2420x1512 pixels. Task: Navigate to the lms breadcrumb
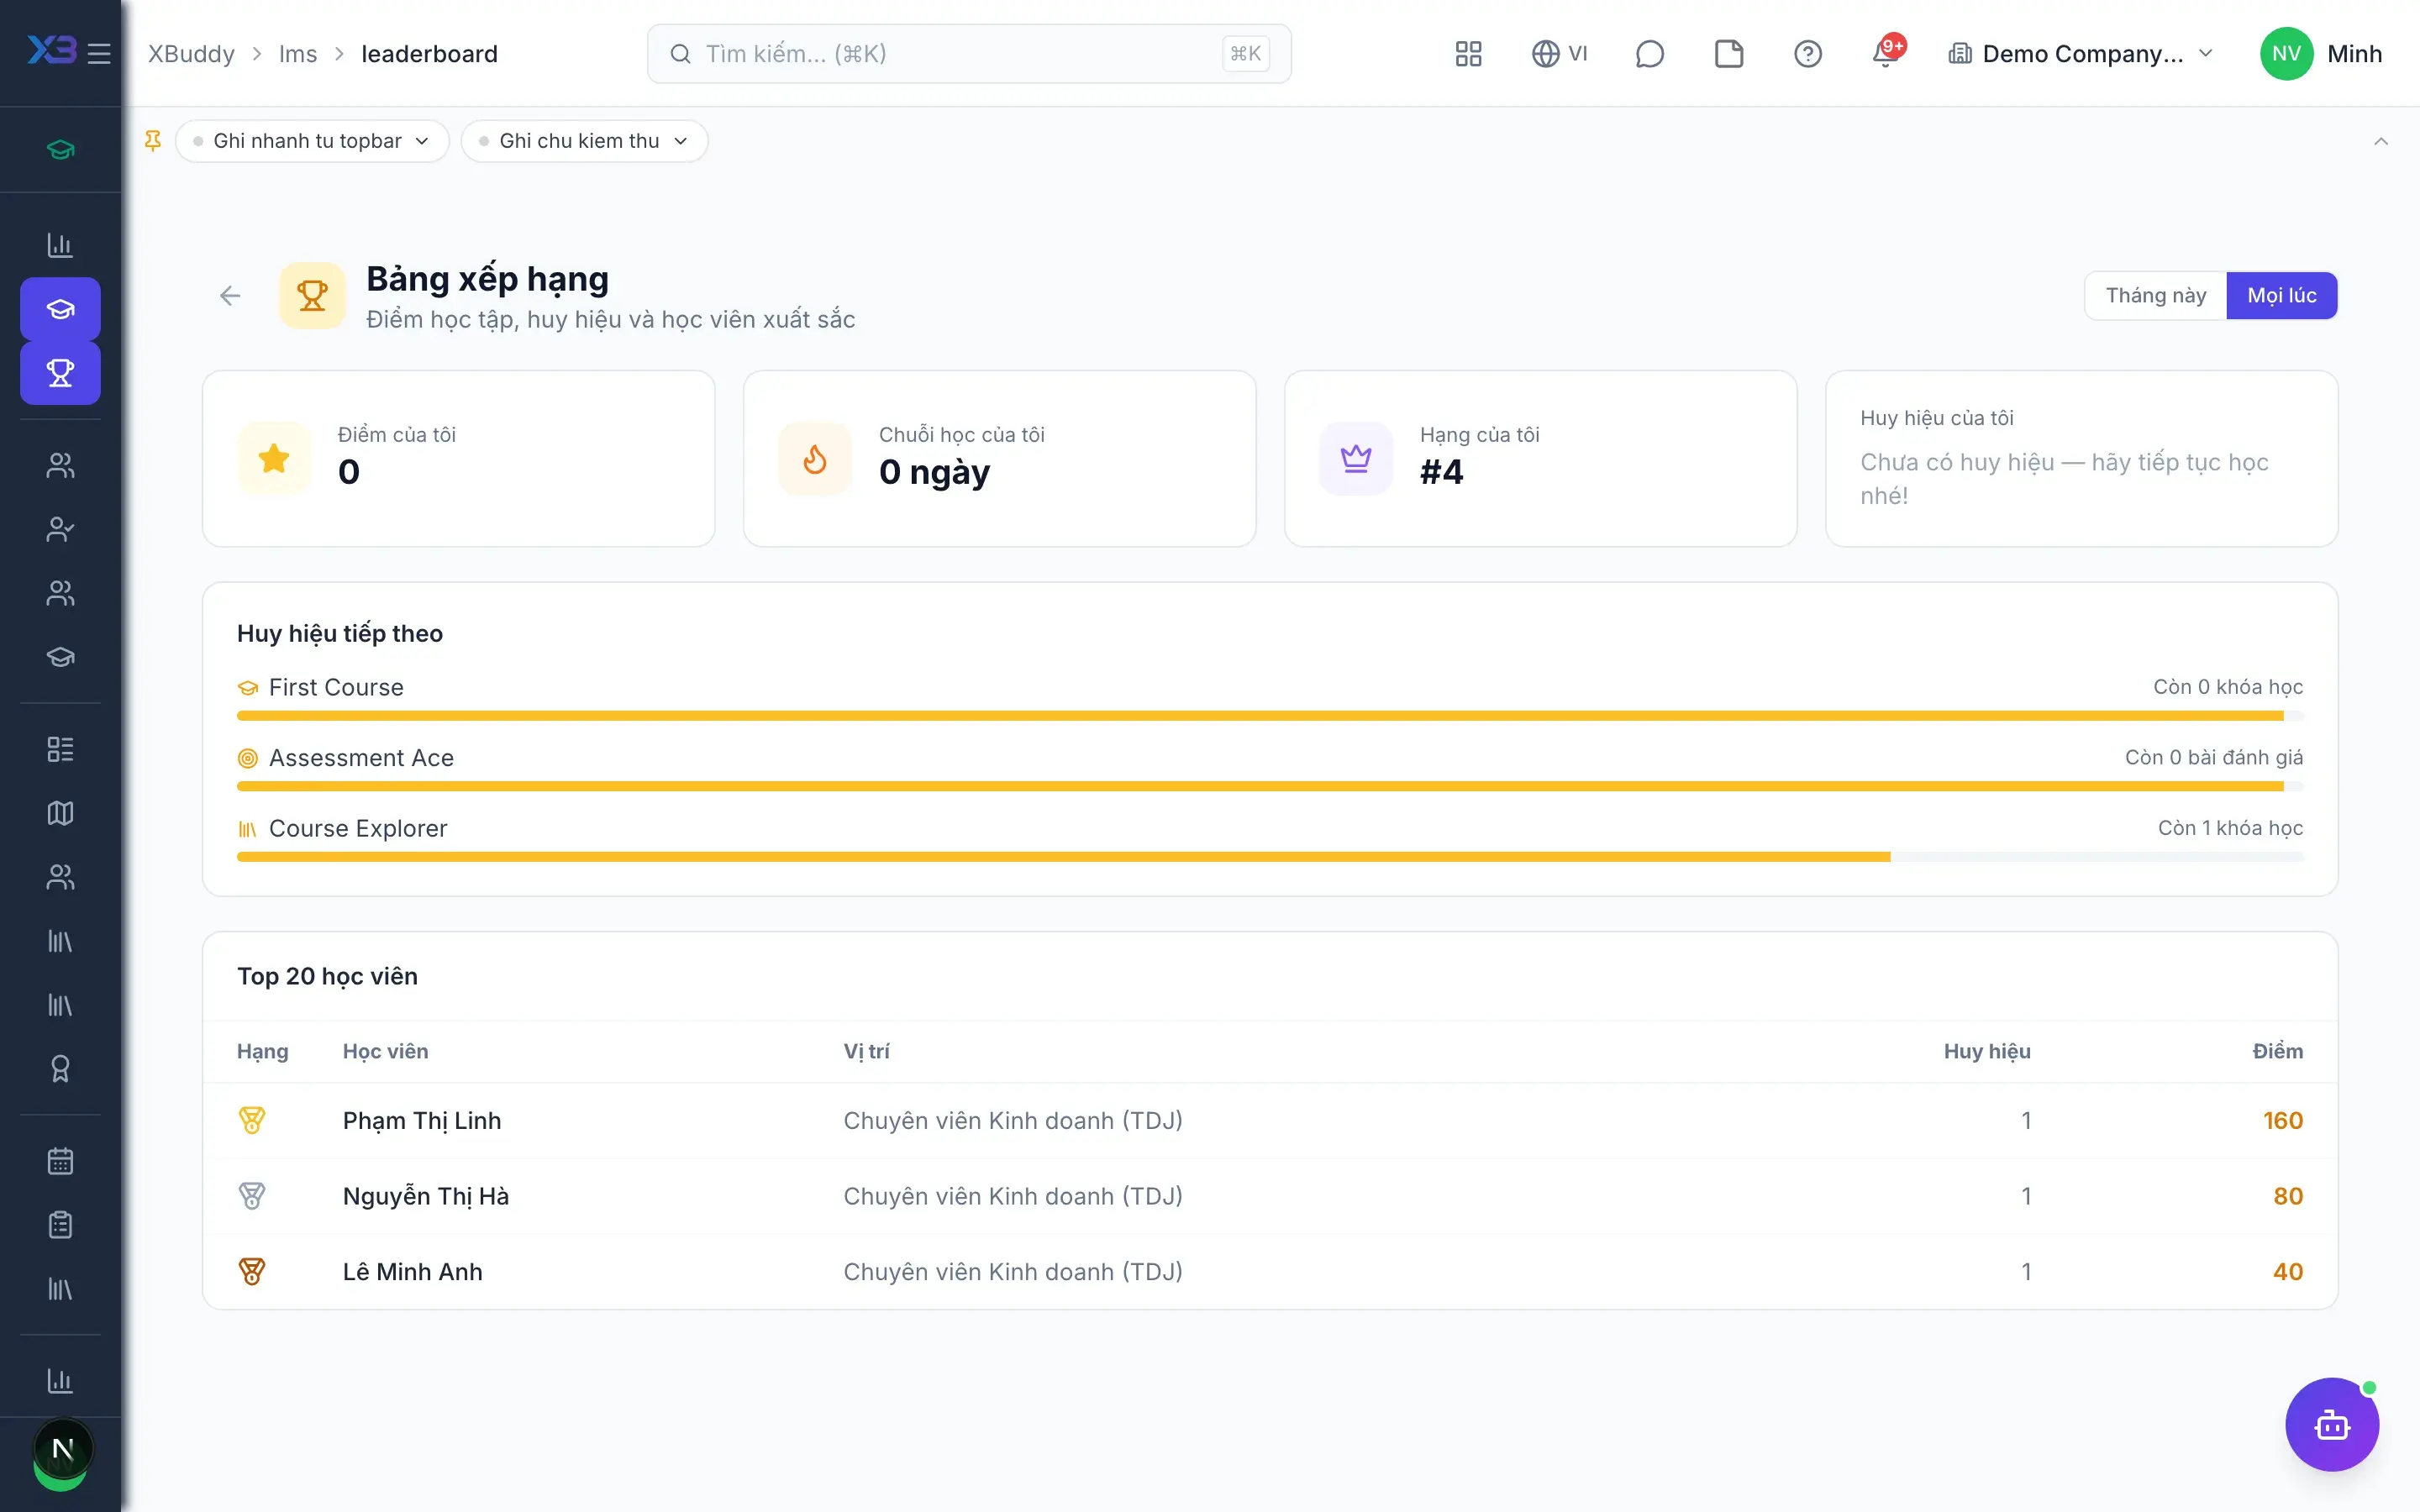[x=297, y=54]
